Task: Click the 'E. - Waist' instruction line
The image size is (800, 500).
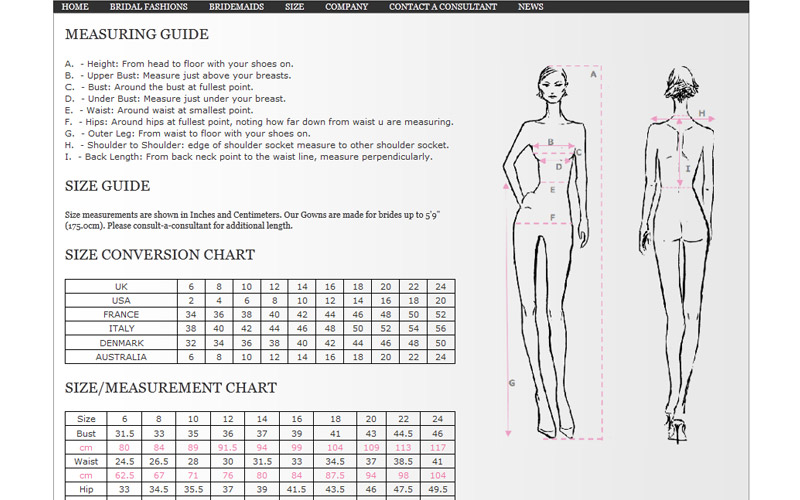Action: [x=159, y=110]
